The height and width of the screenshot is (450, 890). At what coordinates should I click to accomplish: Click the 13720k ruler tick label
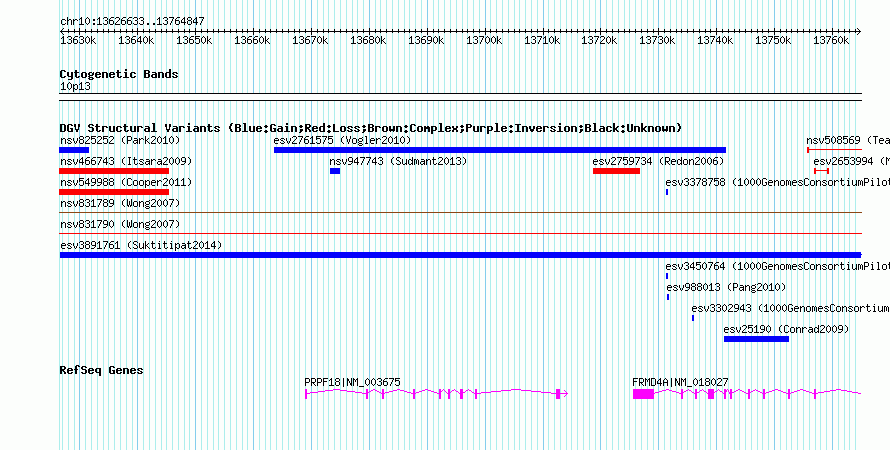(599, 41)
